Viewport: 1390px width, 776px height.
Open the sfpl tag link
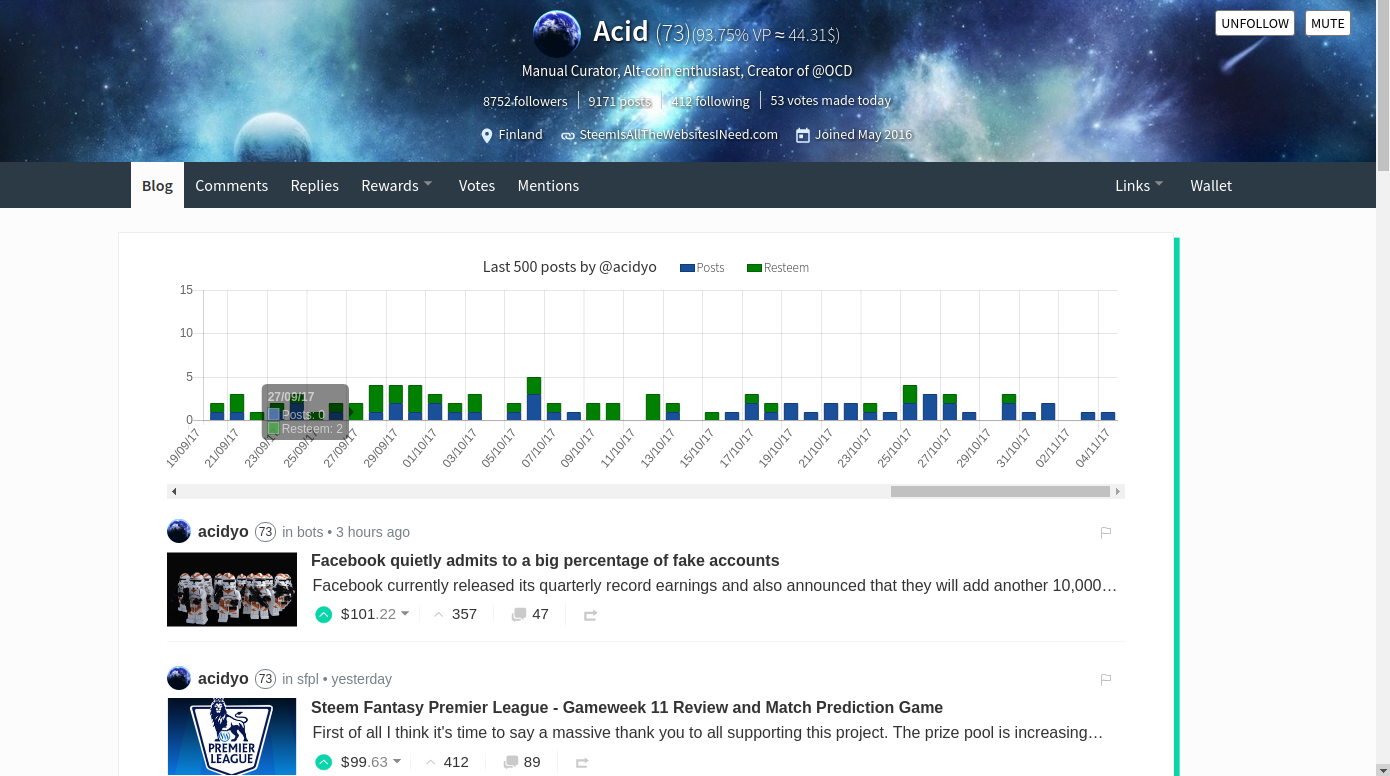tap(308, 679)
